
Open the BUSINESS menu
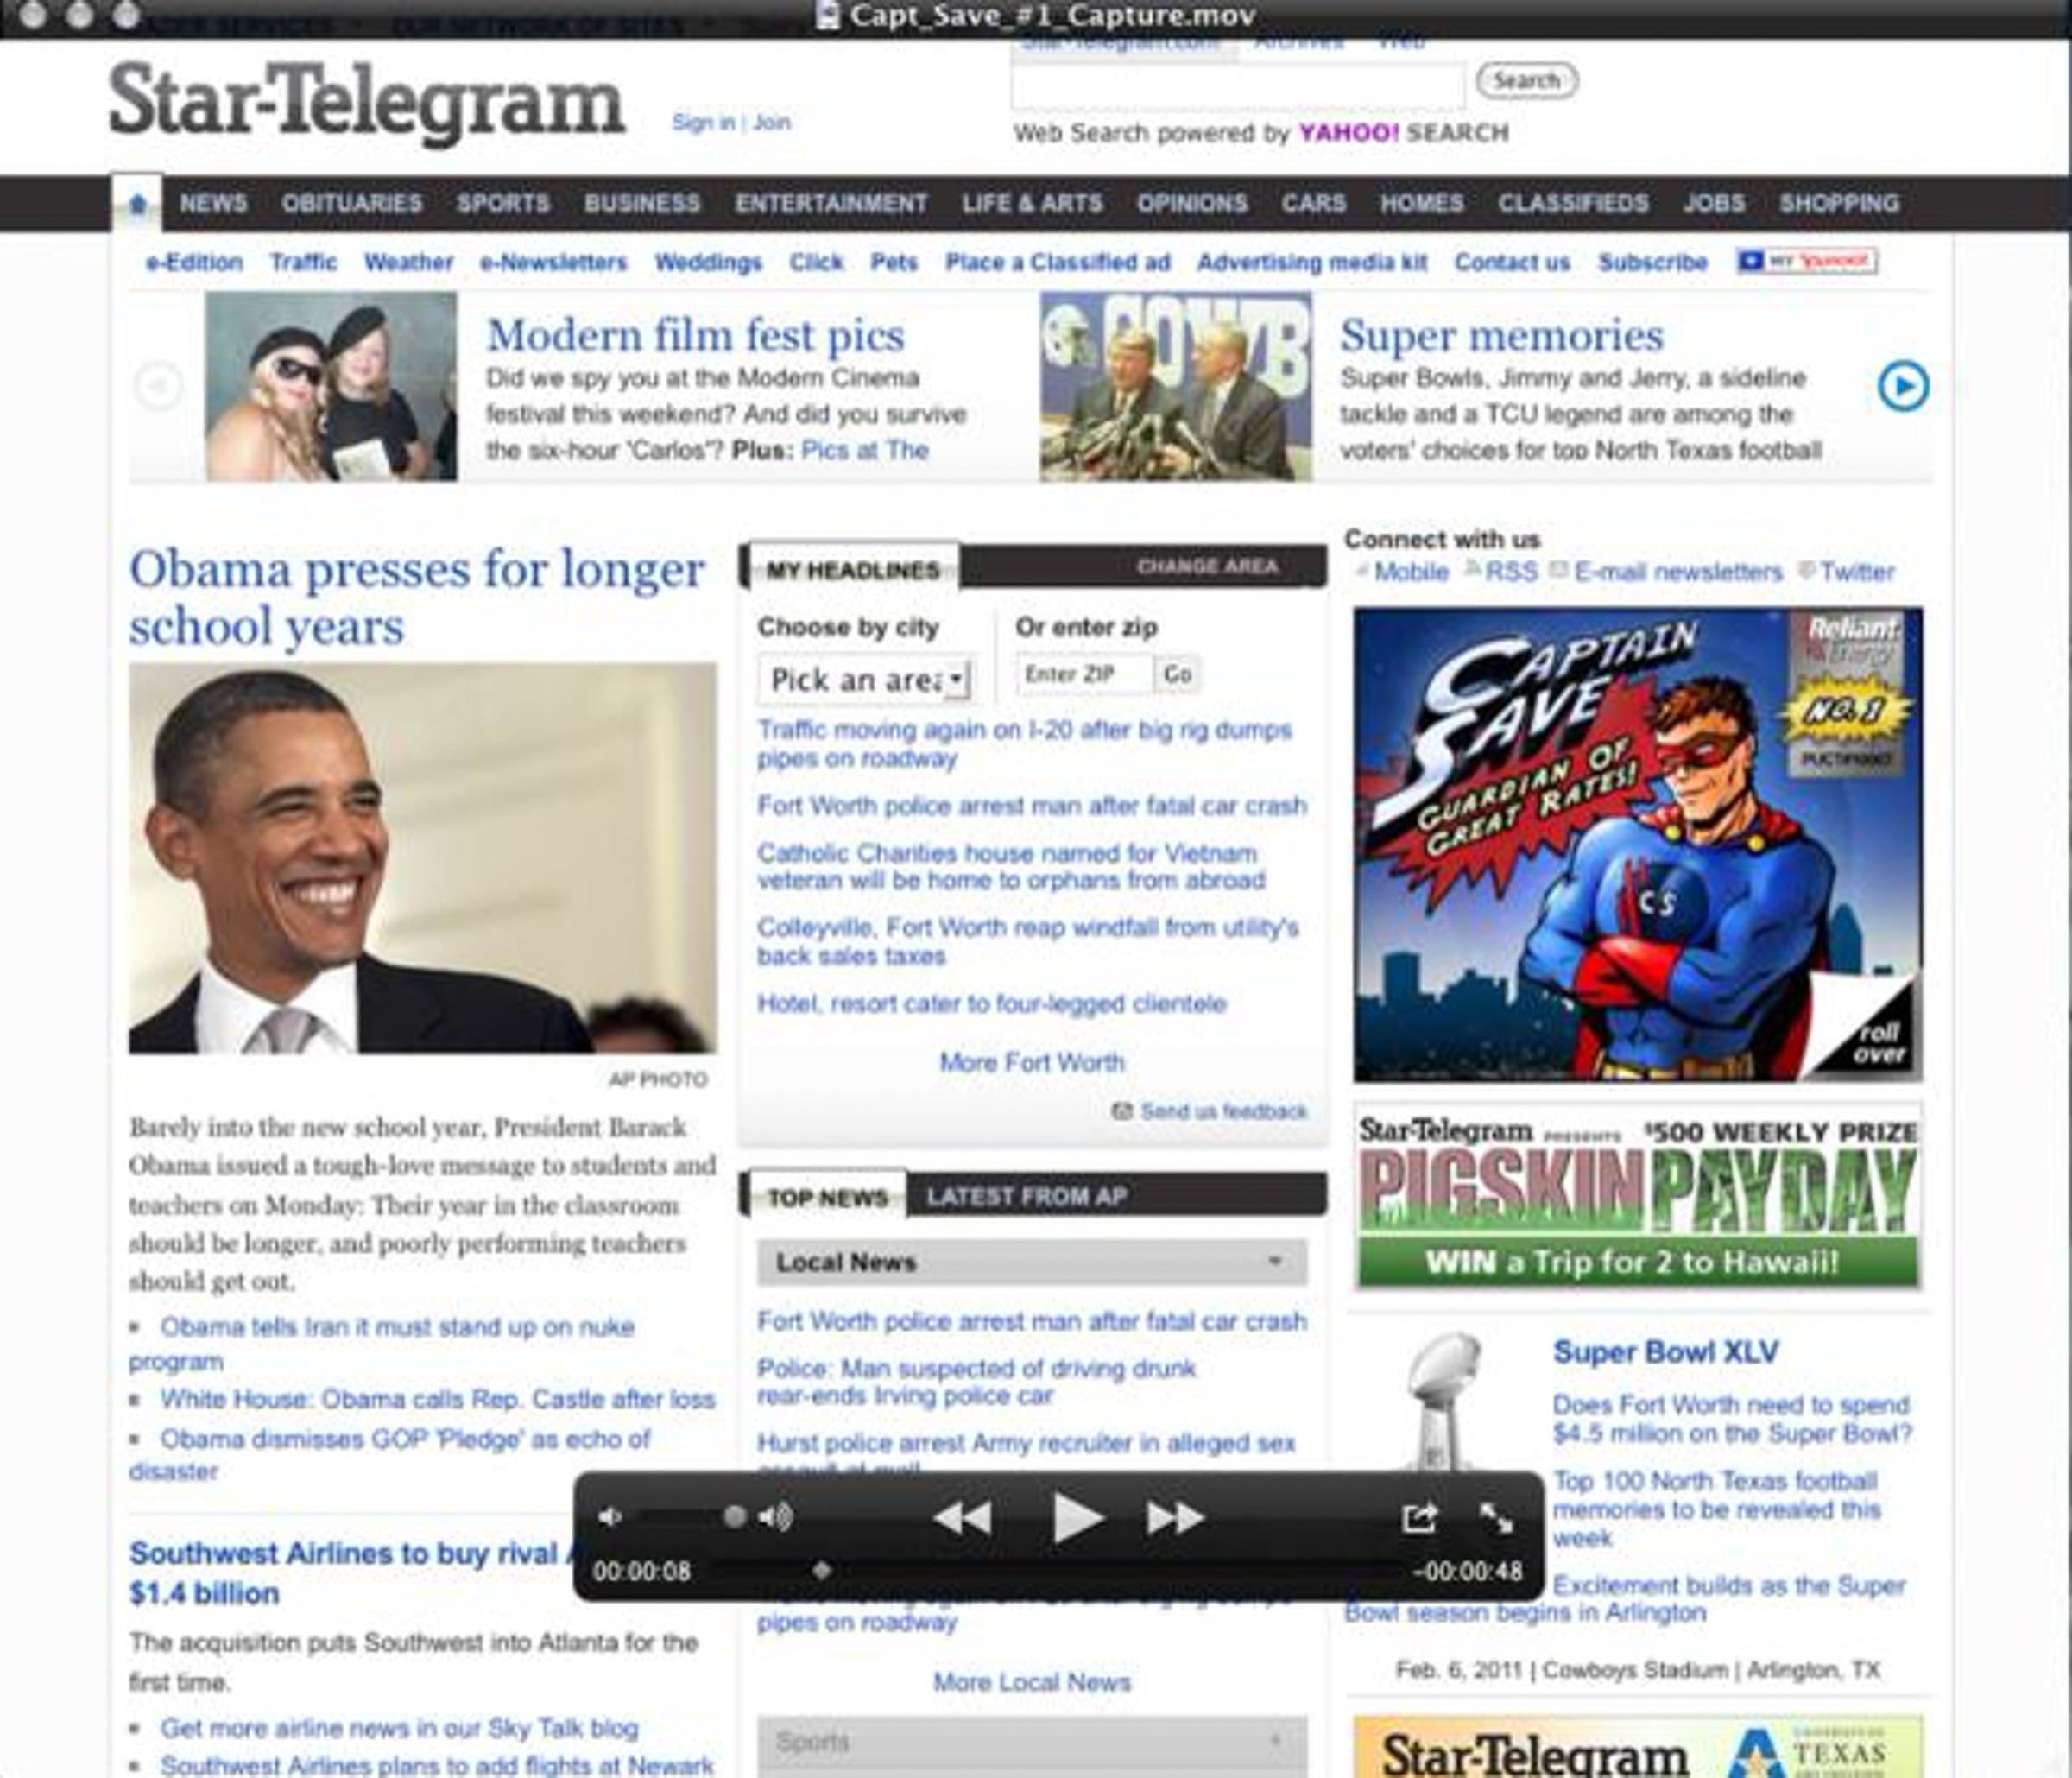[x=642, y=204]
